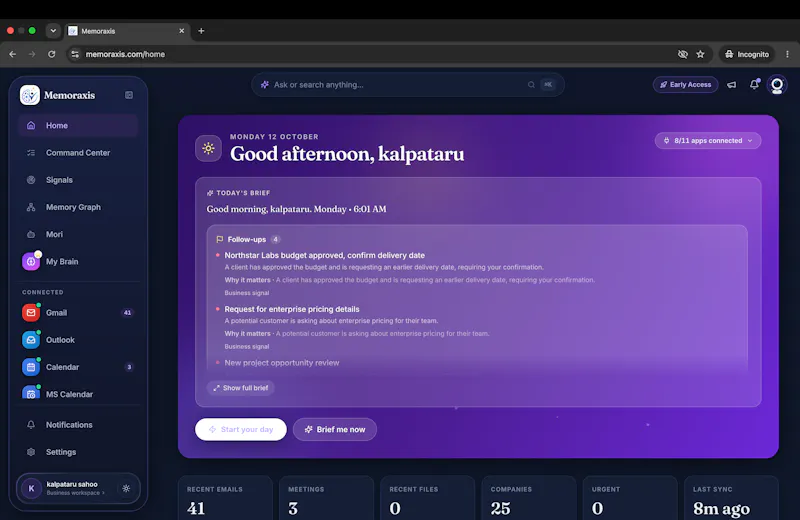This screenshot has width=800, height=520.
Task: Bookmark page with star icon
Action: click(701, 54)
